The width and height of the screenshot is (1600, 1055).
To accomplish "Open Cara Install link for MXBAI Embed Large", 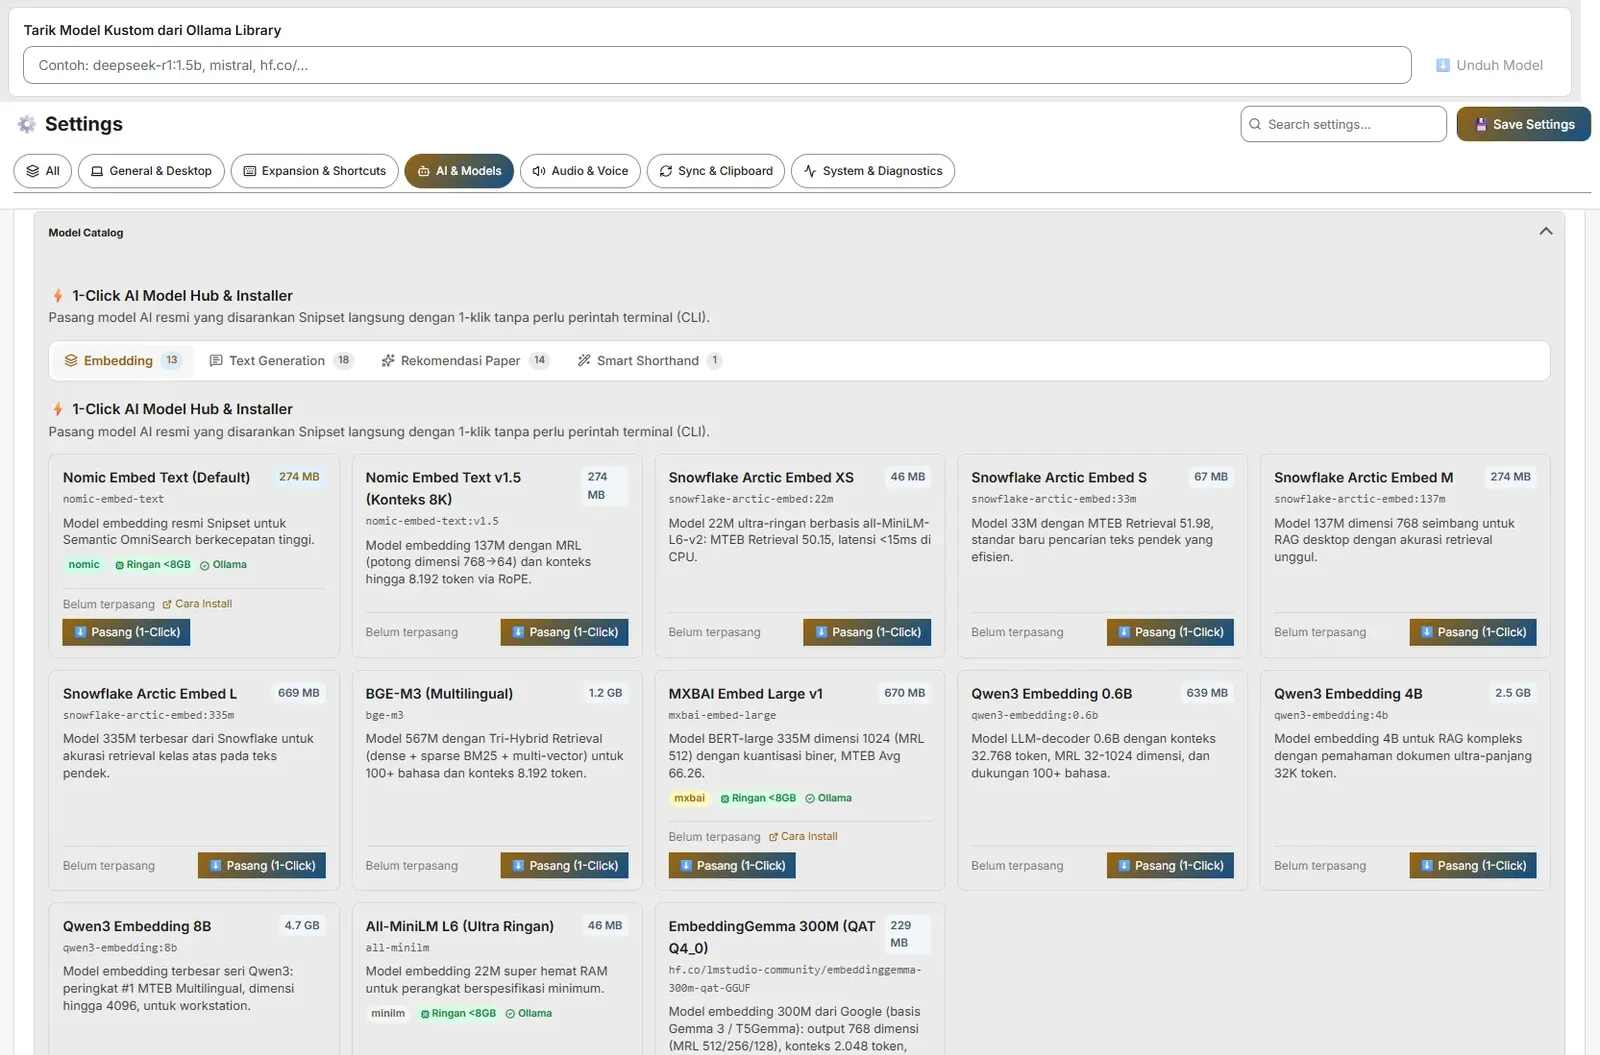I will 803,837.
